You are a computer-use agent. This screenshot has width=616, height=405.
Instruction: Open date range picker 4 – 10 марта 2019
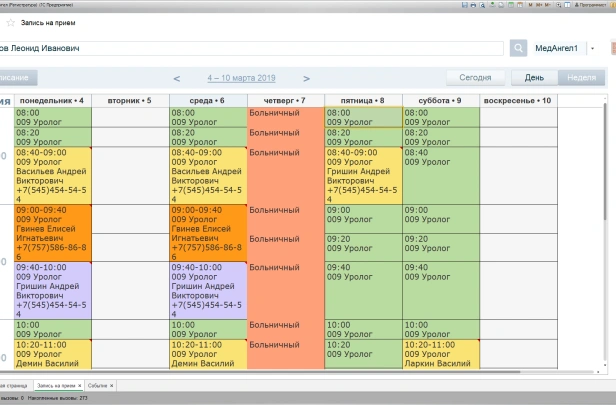(x=241, y=78)
